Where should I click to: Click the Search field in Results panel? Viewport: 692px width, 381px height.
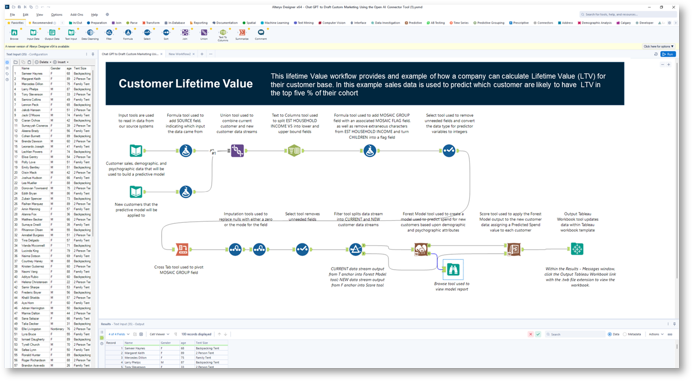575,334
